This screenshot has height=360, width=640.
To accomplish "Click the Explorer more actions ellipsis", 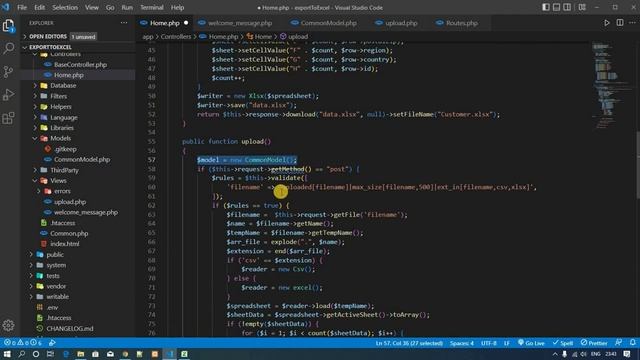I will (124, 23).
